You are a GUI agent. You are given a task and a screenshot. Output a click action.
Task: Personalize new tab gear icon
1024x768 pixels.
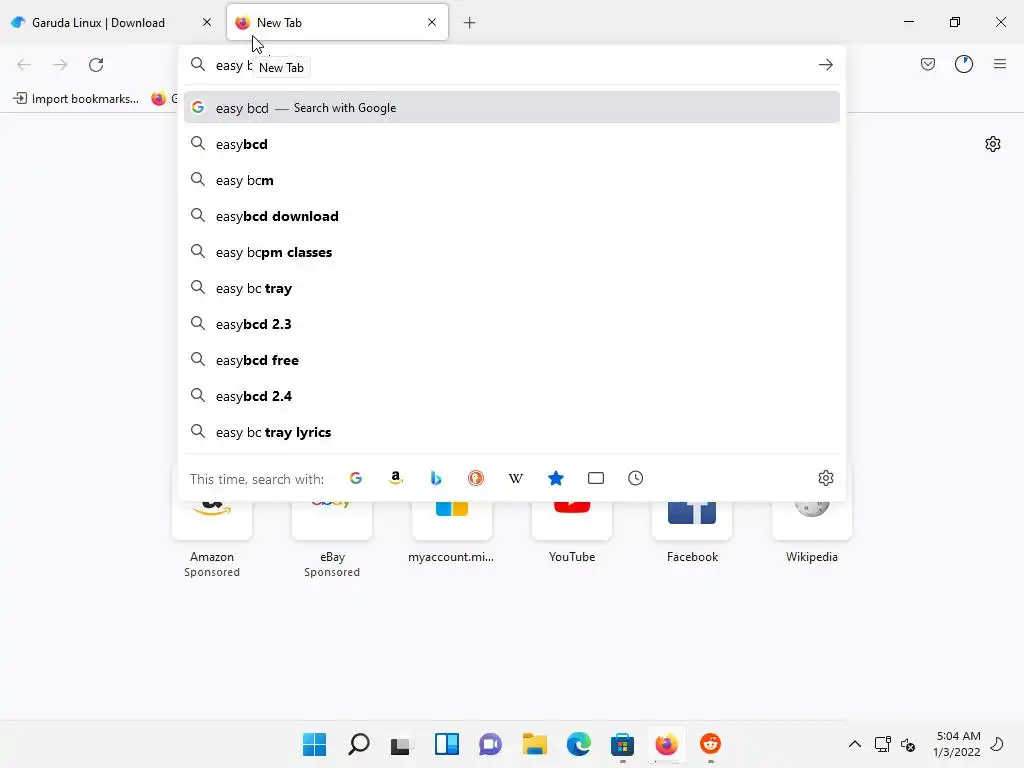coord(993,144)
